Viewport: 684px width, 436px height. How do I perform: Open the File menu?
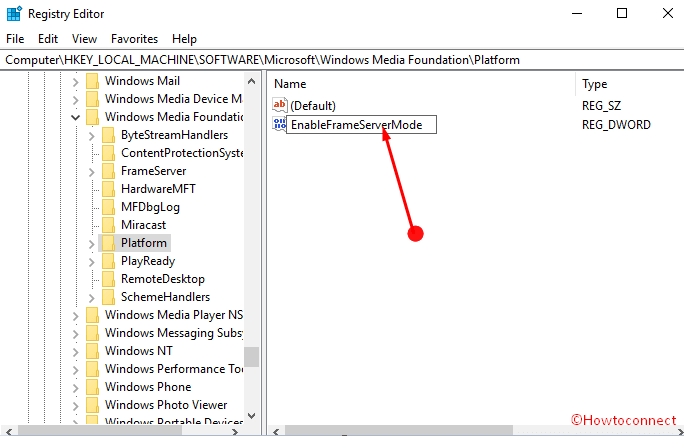pyautogui.click(x=15, y=39)
